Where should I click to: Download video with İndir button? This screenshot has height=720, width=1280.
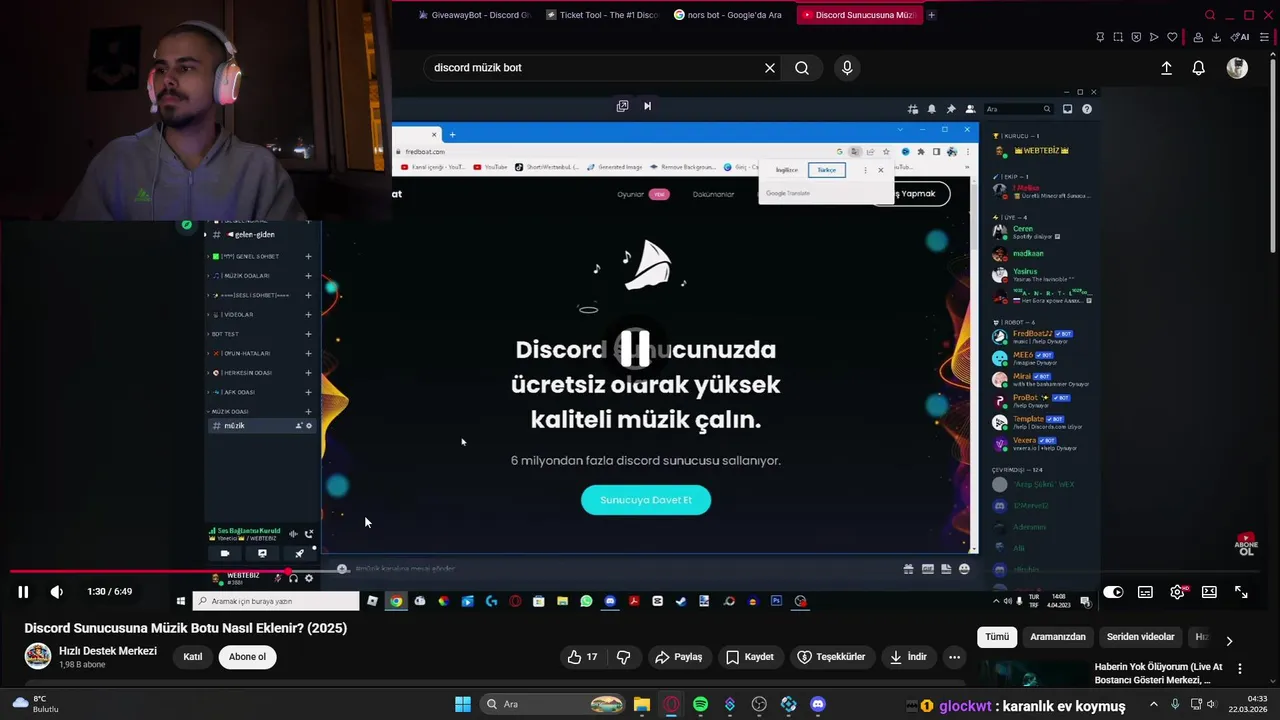pyautogui.click(x=909, y=657)
